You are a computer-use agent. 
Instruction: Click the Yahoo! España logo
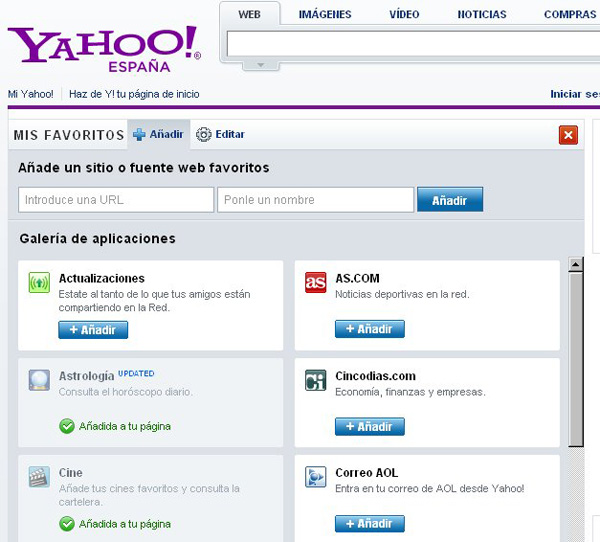[104, 49]
